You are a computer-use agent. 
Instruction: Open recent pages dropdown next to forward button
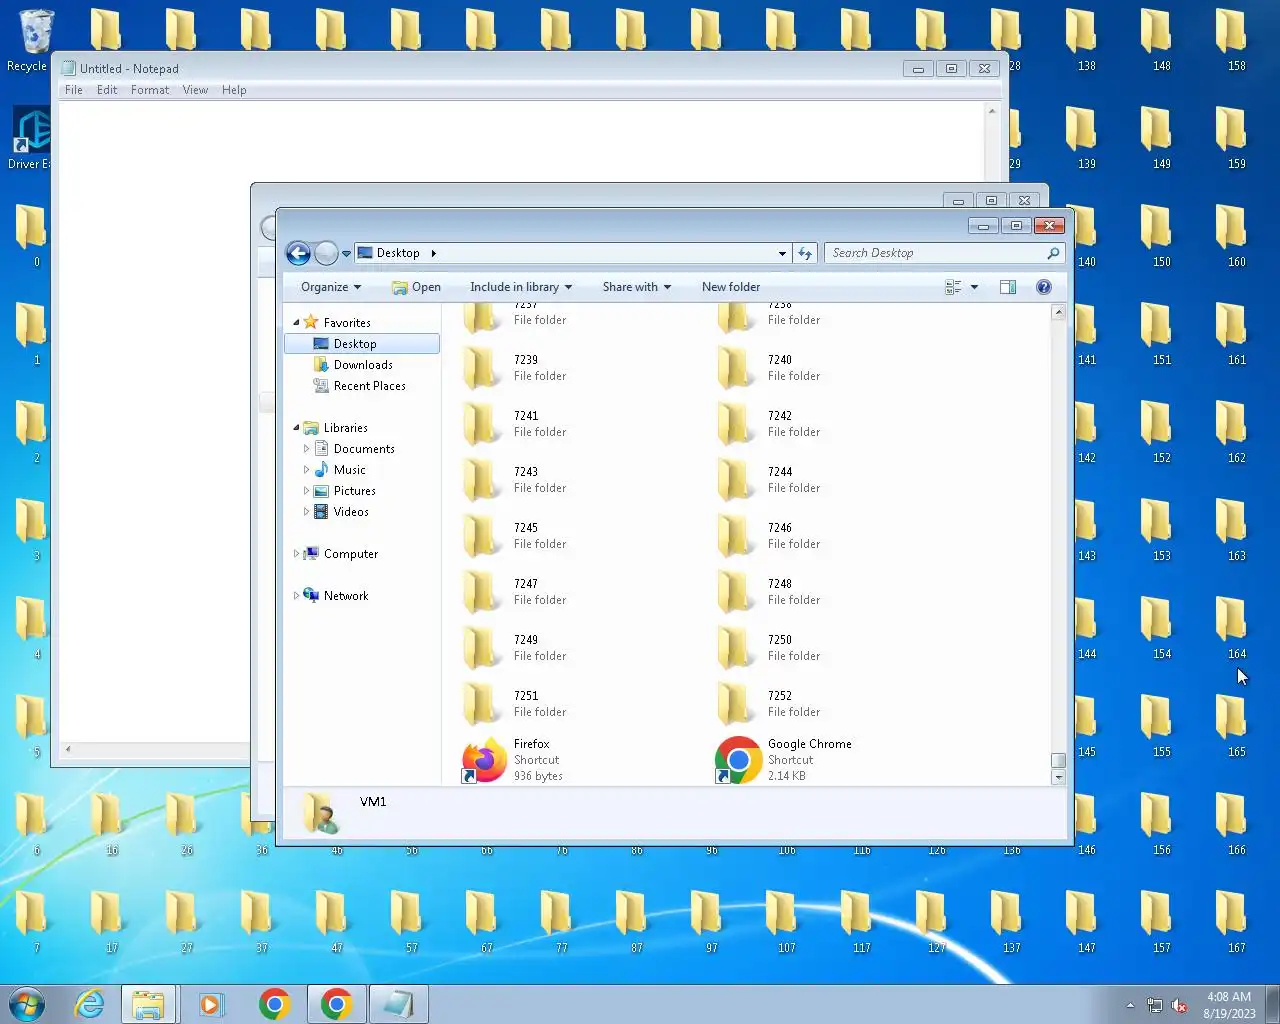point(346,254)
